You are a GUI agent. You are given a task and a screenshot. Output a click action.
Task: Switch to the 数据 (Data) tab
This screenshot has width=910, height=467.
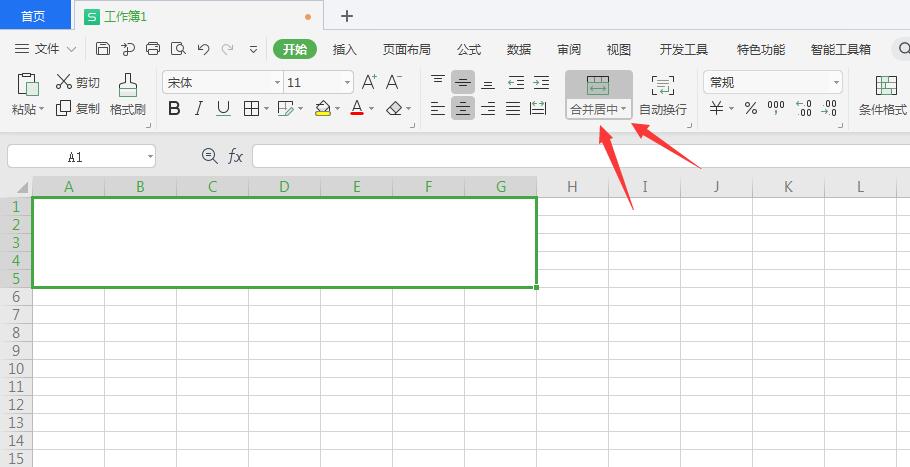[x=519, y=49]
